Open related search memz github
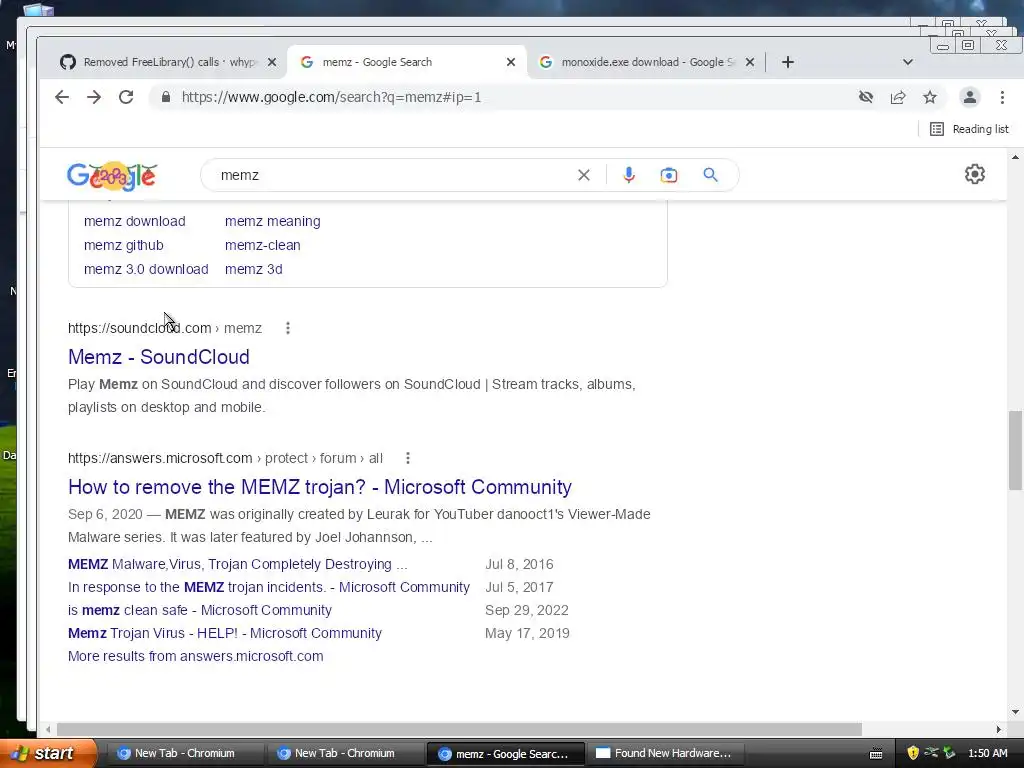 coord(123,246)
